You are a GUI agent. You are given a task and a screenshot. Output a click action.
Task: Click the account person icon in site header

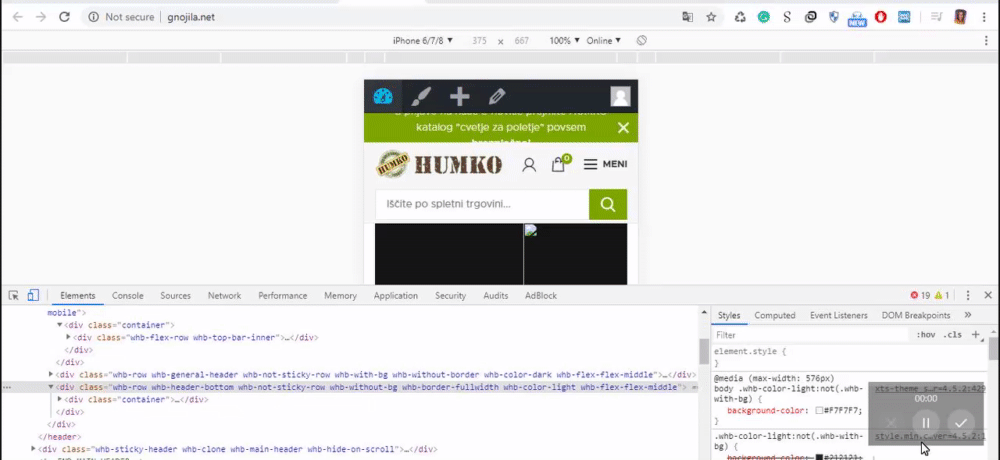click(529, 165)
